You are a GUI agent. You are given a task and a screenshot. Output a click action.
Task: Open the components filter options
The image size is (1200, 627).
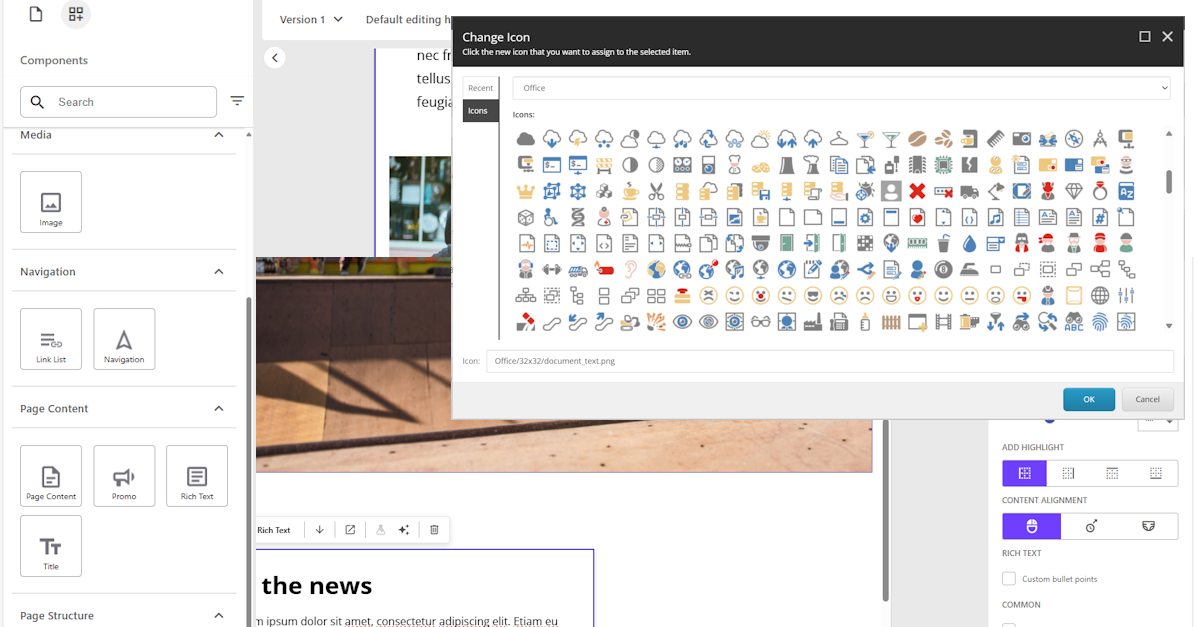pos(237,101)
